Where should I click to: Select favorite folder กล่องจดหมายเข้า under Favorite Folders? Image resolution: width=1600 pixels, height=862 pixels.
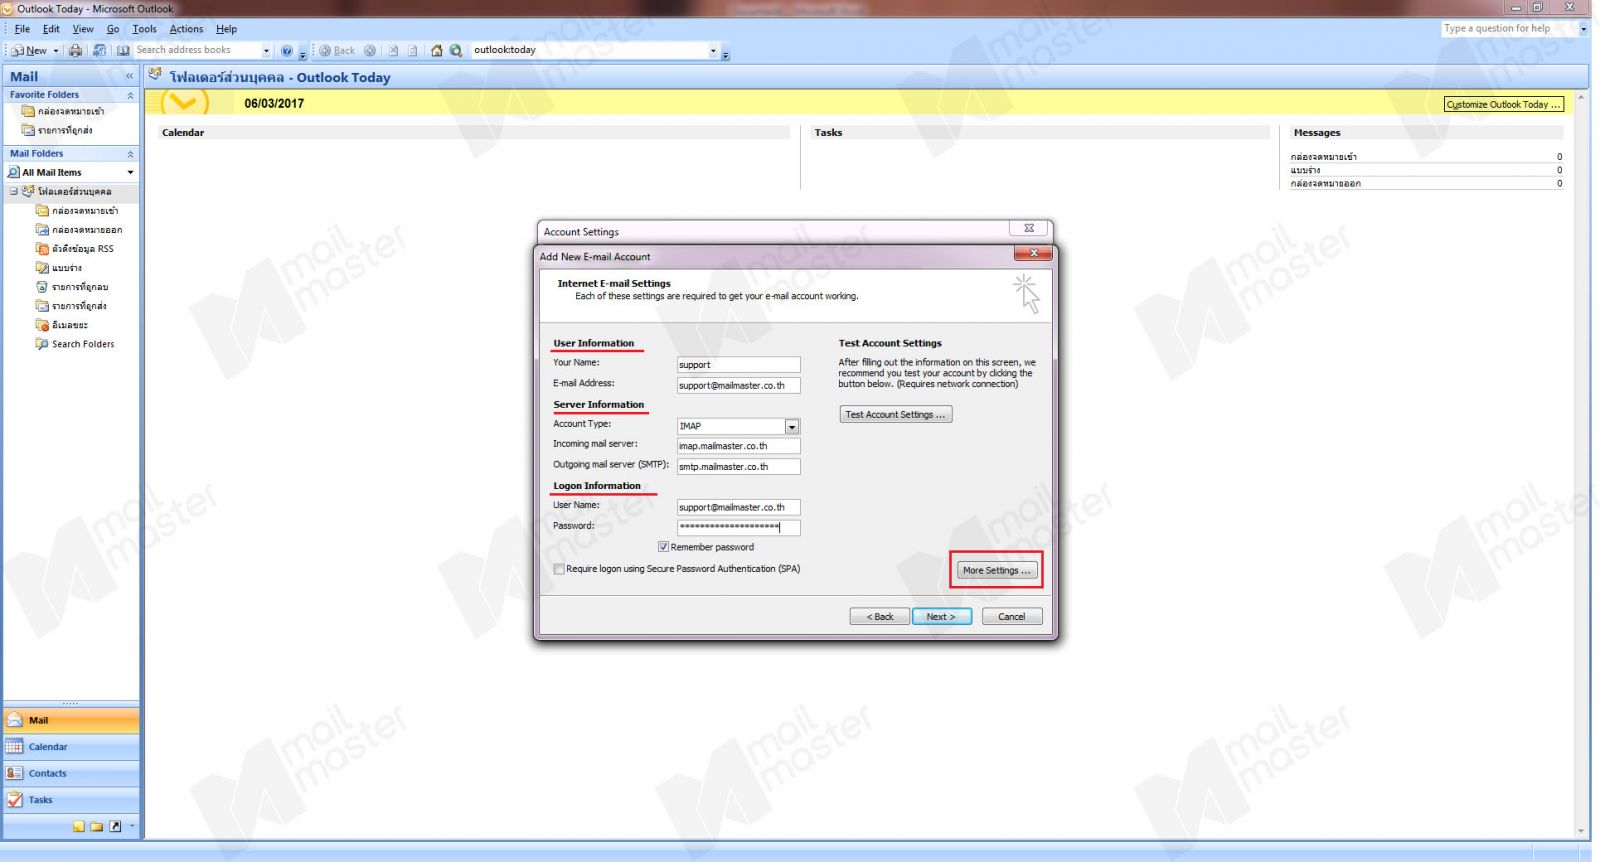coord(63,111)
